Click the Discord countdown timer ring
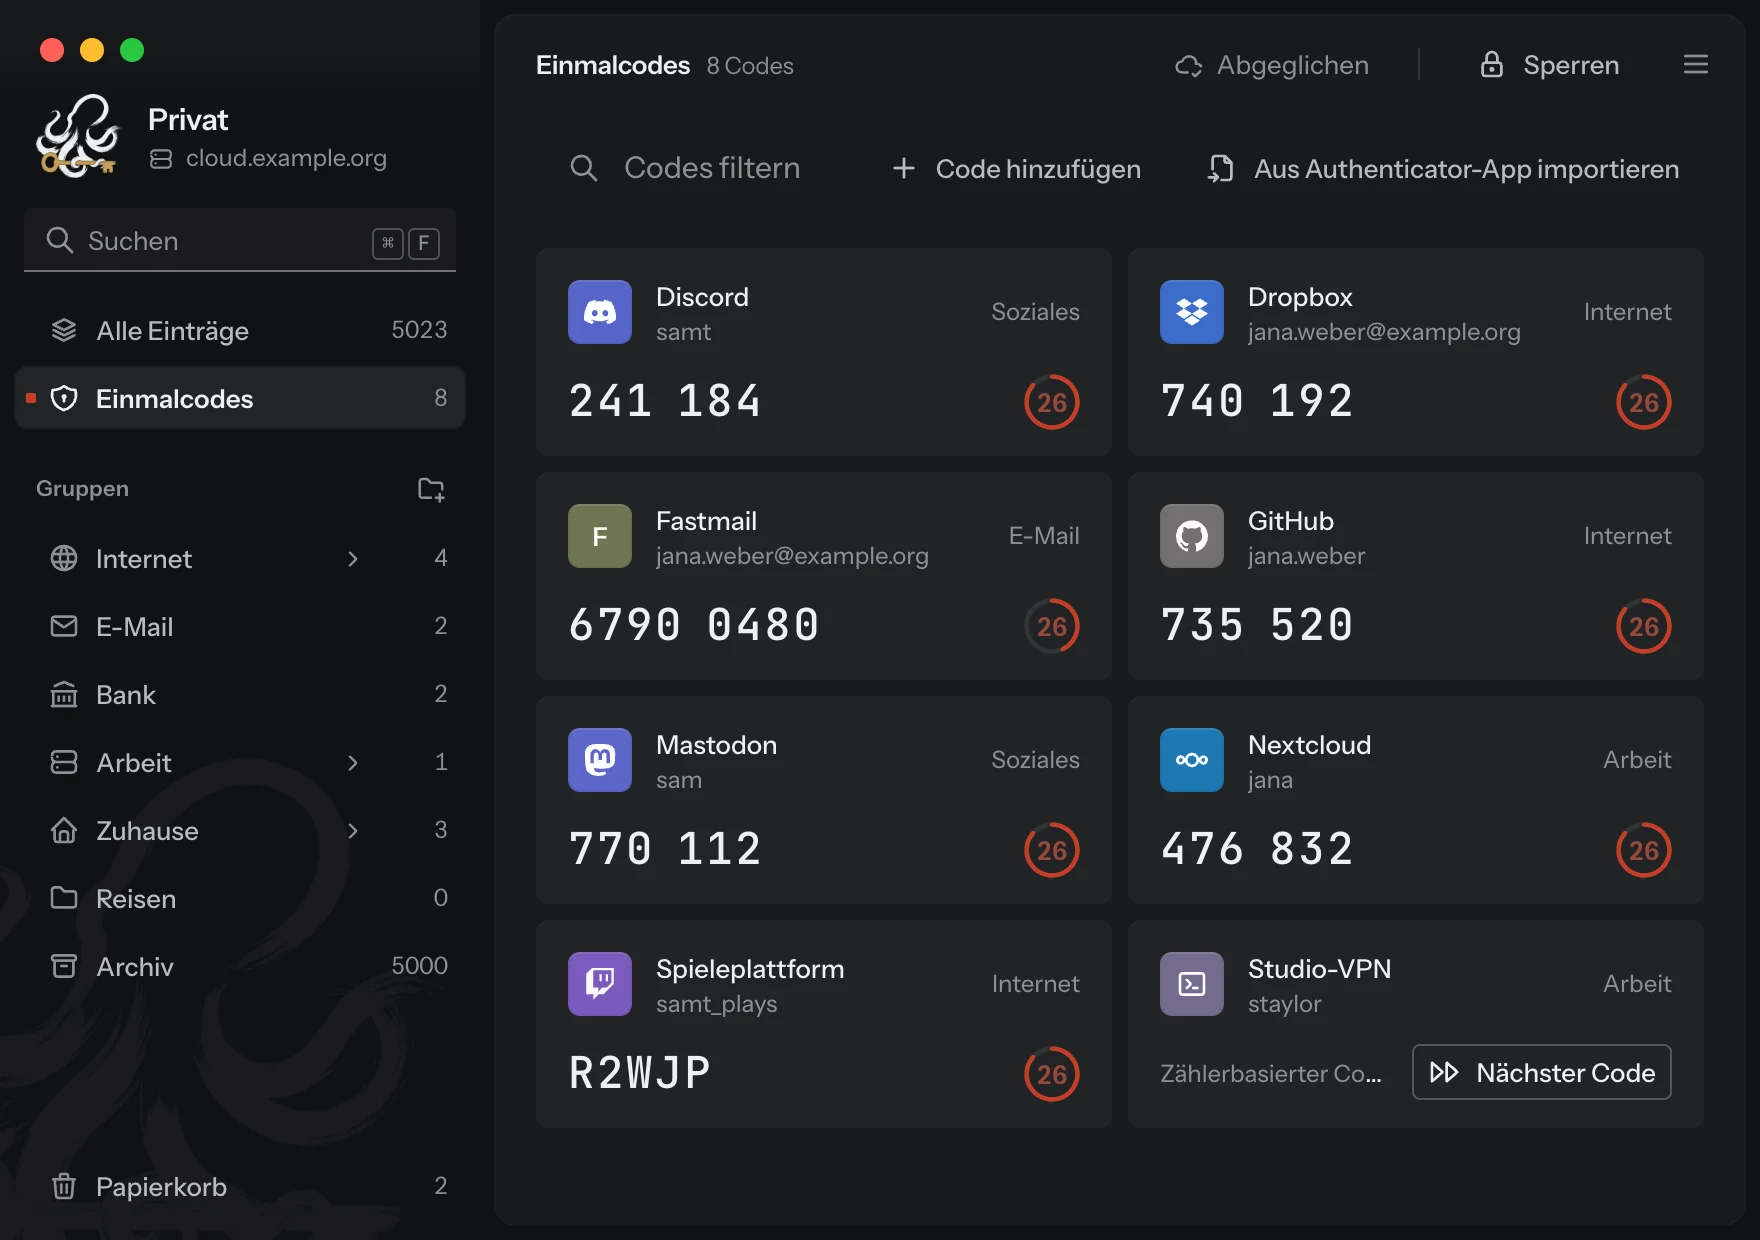This screenshot has height=1240, width=1760. (x=1052, y=402)
